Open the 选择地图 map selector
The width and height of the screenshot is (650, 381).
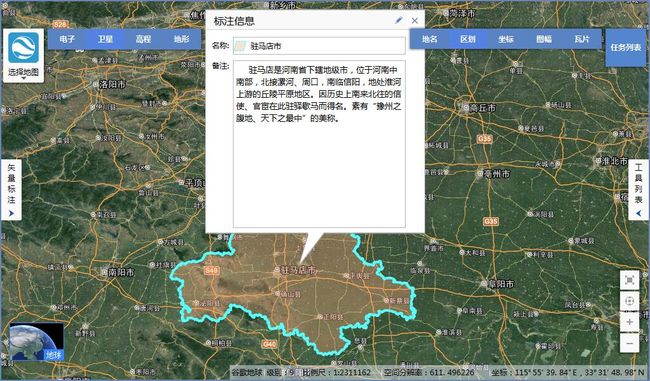24,55
